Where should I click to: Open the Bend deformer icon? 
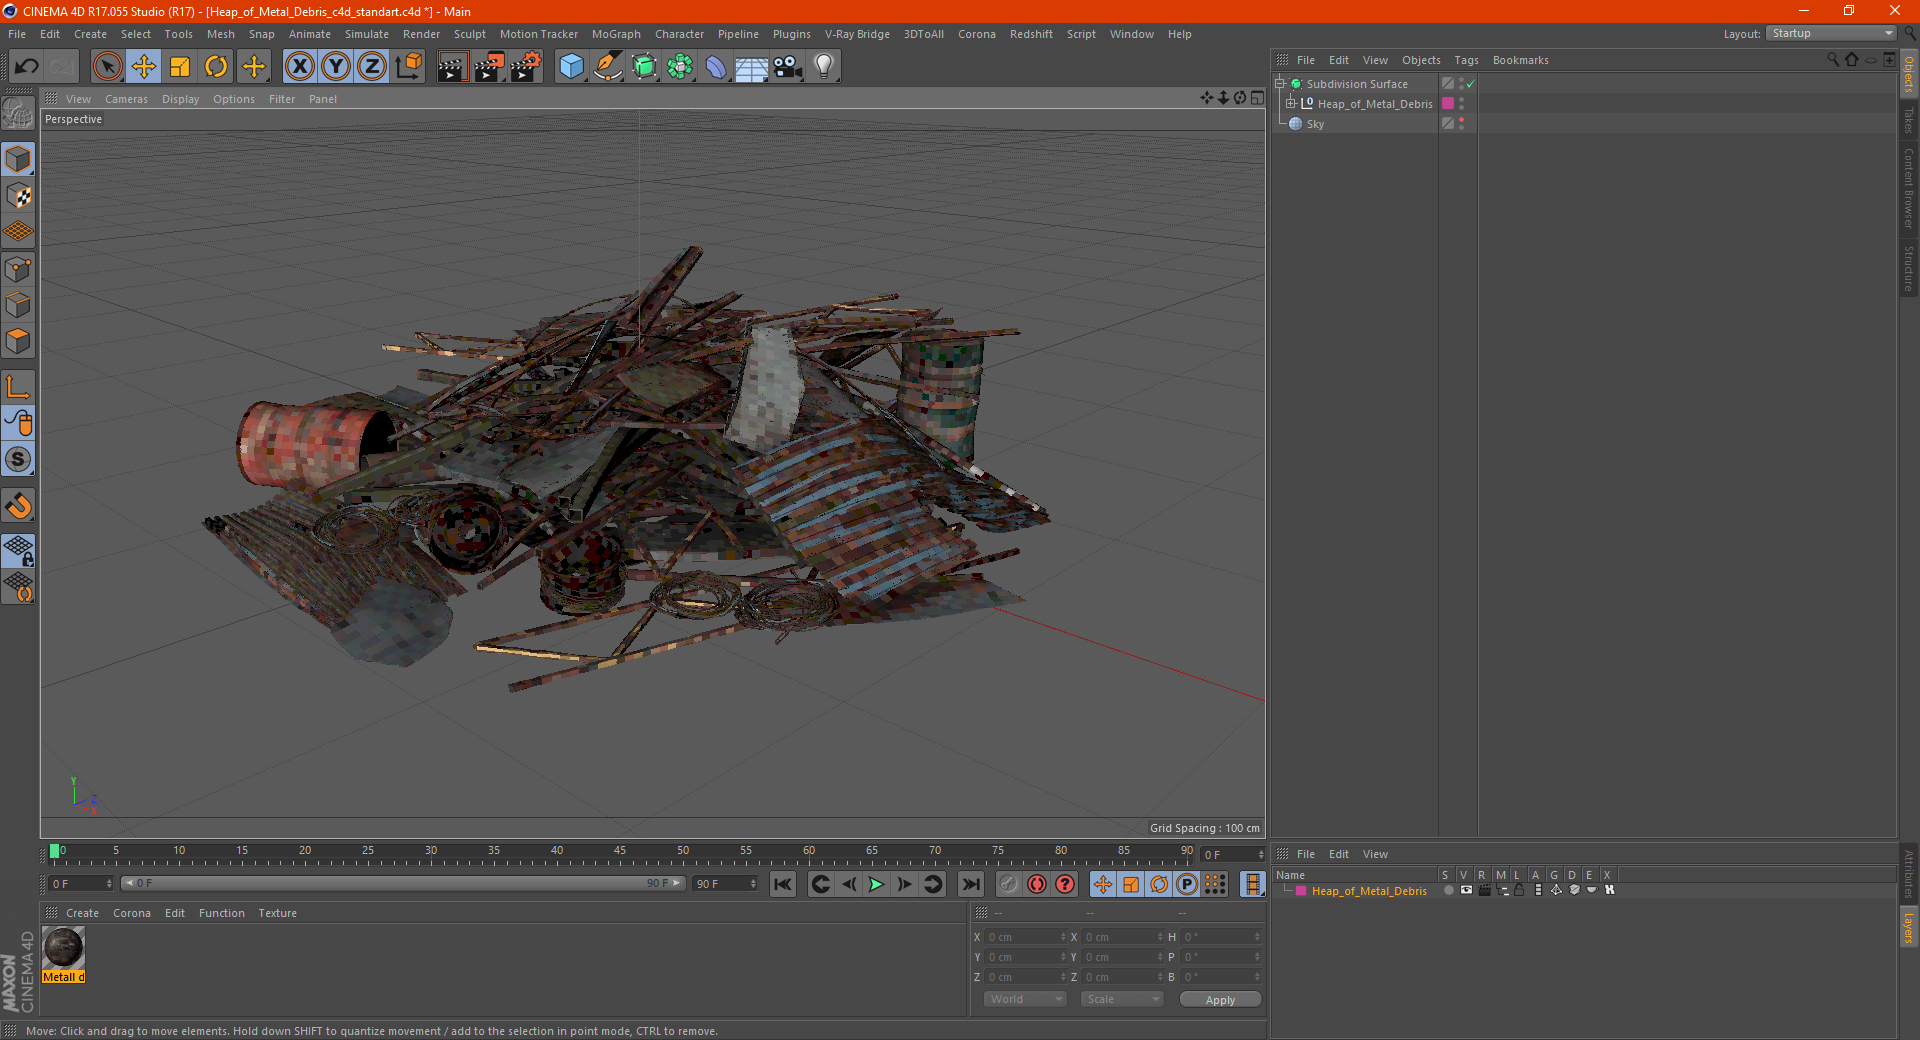coord(716,67)
